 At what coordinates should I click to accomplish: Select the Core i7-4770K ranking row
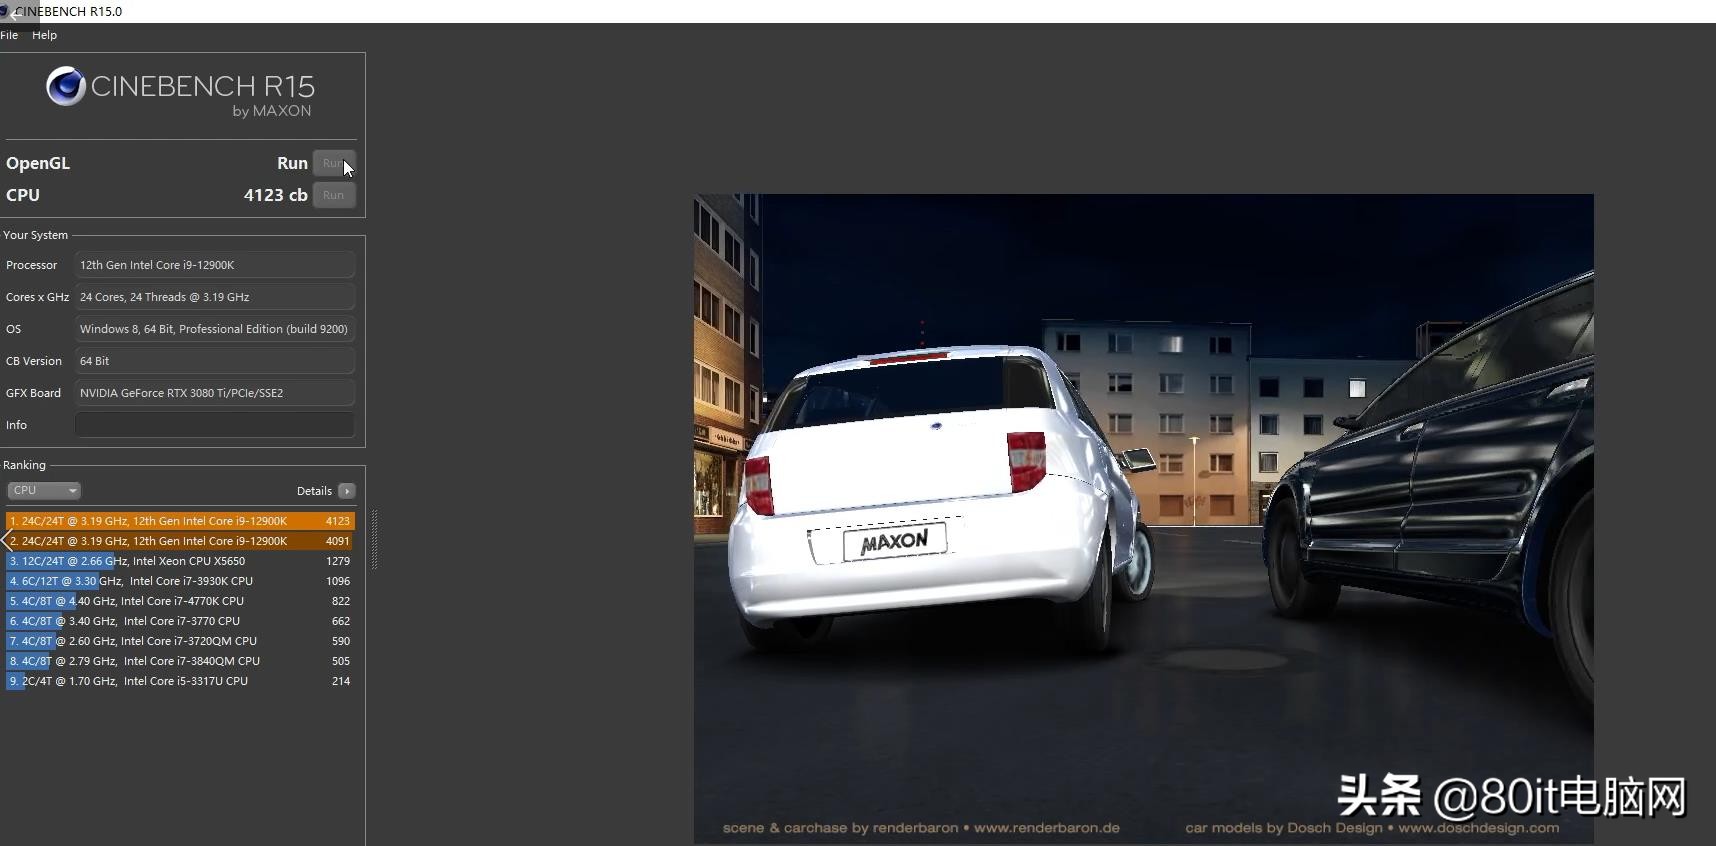tap(180, 601)
